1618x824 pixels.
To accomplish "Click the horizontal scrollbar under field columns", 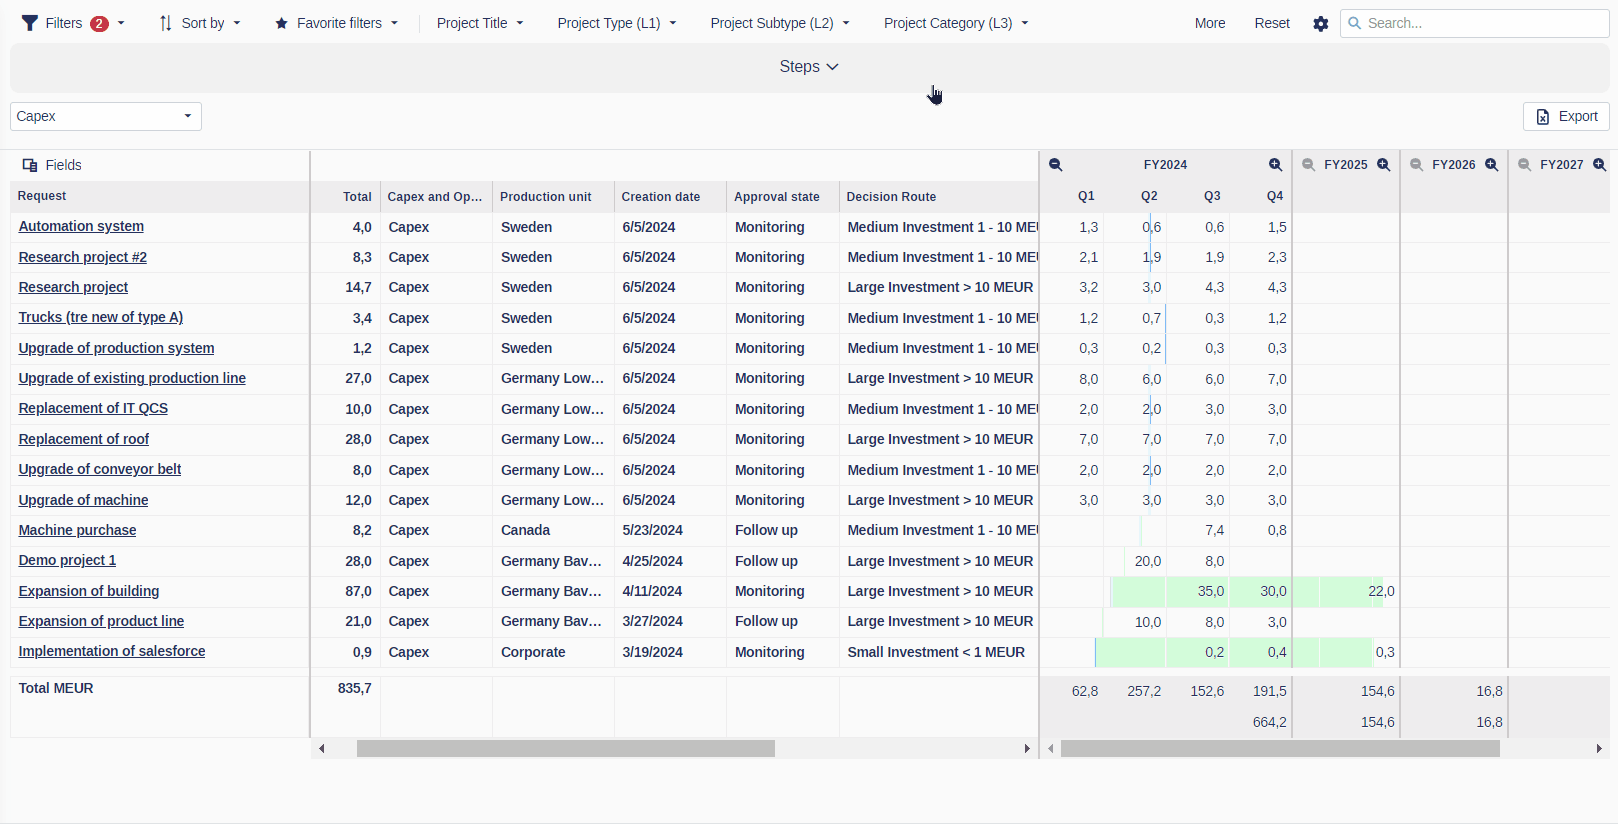I will [x=566, y=749].
